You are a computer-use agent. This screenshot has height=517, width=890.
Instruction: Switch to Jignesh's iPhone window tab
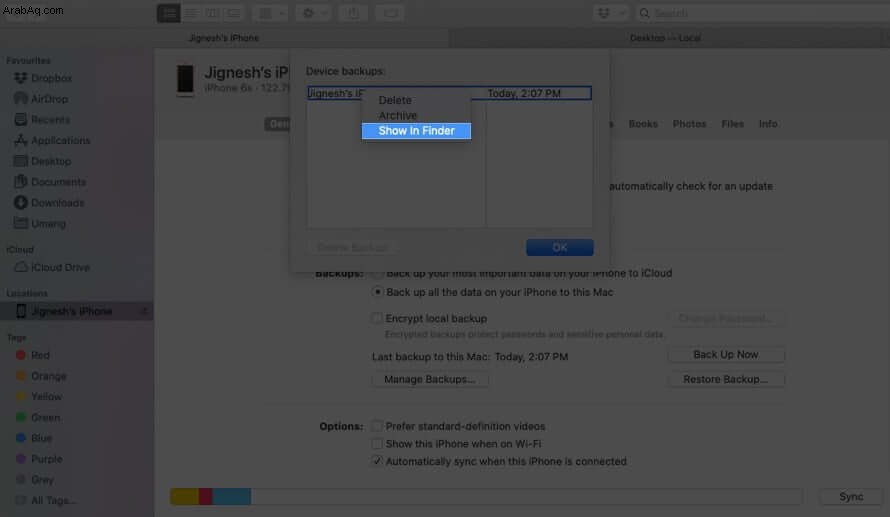pos(224,38)
